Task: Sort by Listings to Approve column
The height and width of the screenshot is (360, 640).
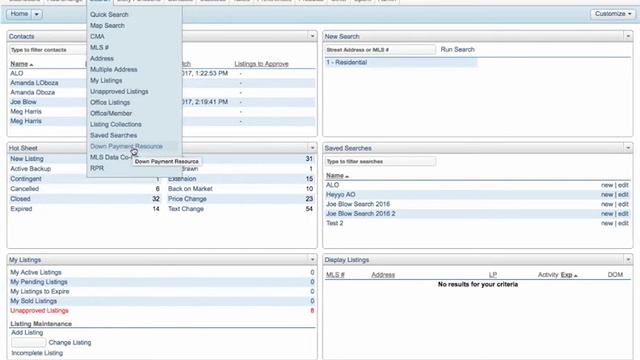Action: pos(261,64)
